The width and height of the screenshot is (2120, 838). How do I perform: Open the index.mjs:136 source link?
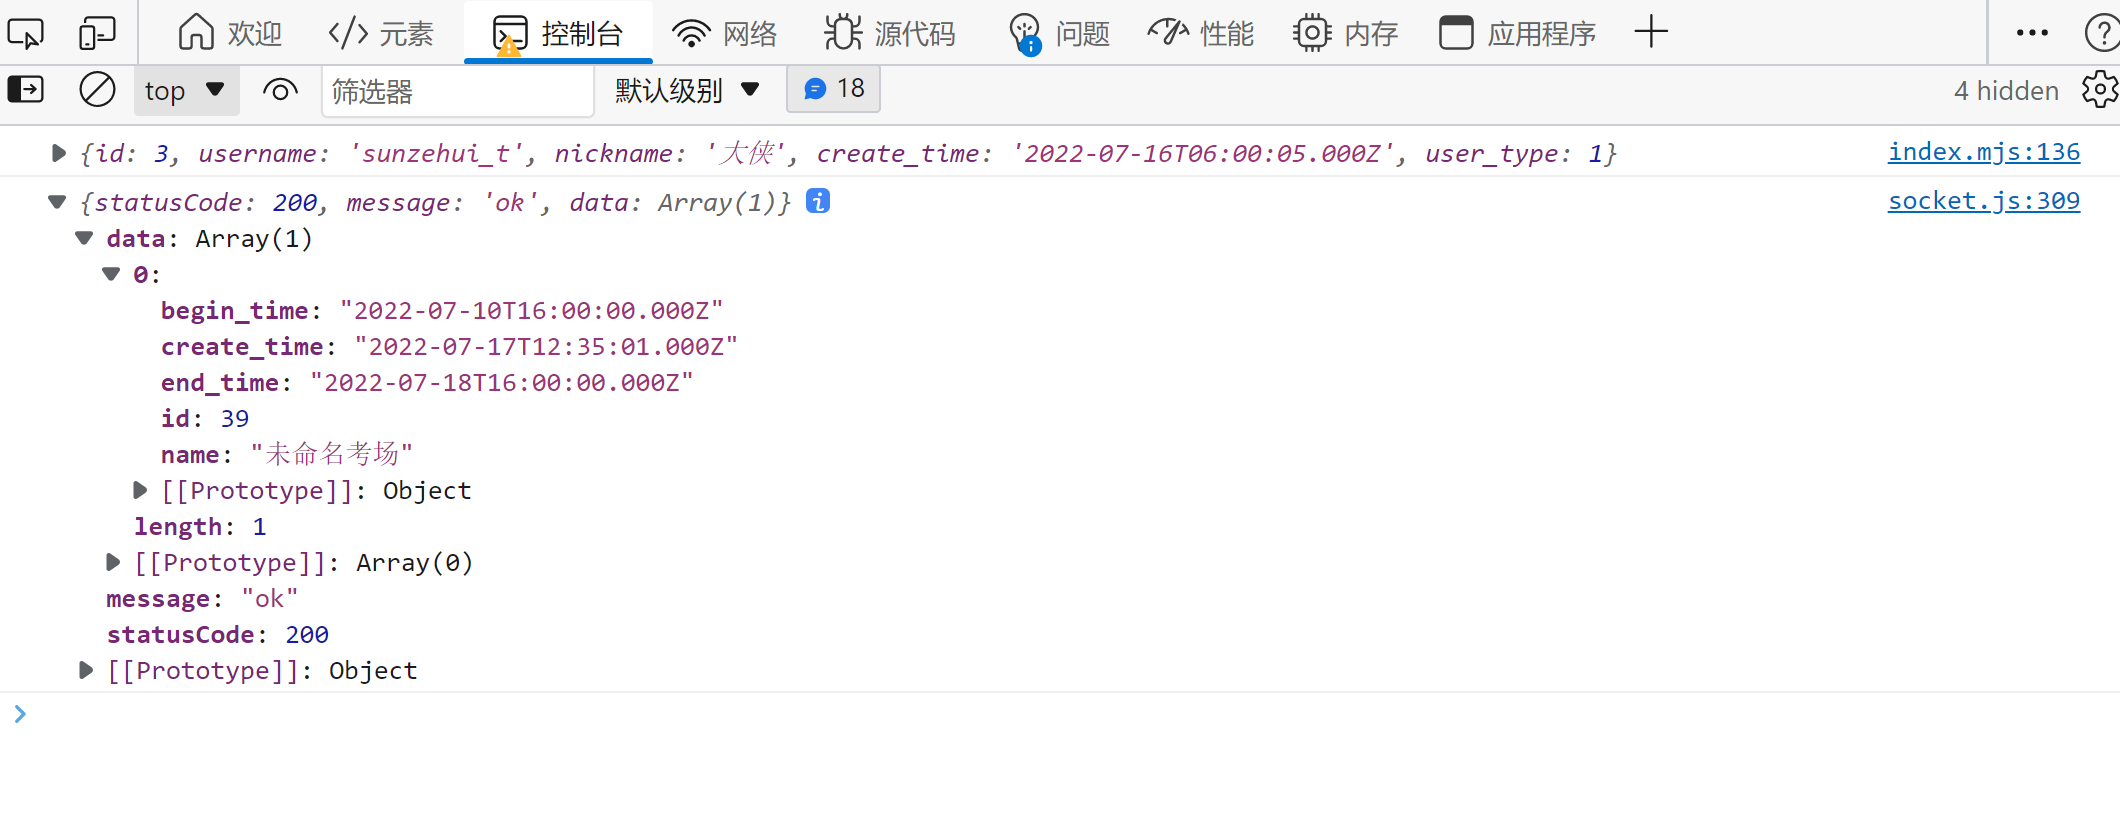click(x=1983, y=152)
